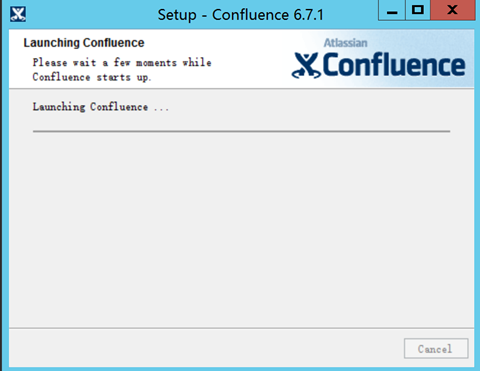Click the 'Please wait a few moments while' text
This screenshot has width=480, height=371.
point(122,62)
